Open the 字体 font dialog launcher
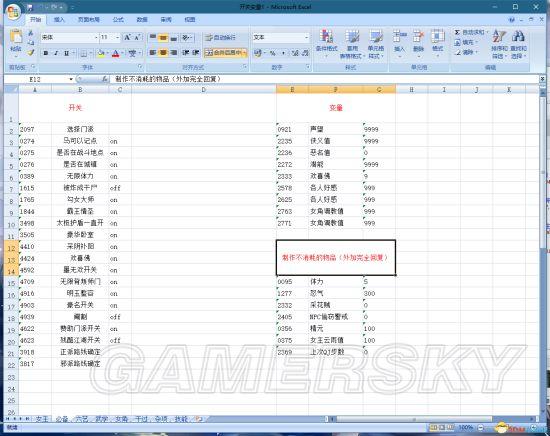Image resolution: width=550 pixels, height=436 pixels. pyautogui.click(x=140, y=66)
